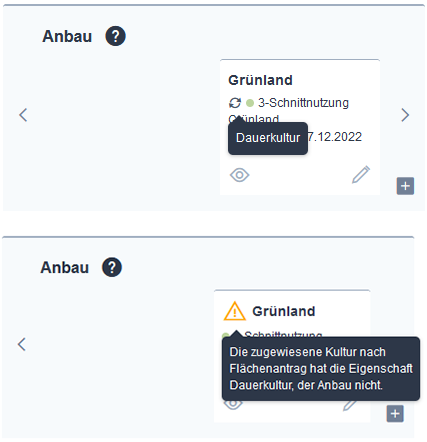Add a cultivation with plus beside warning card
Screen dimensions: 427x442
pyautogui.click(x=395, y=414)
